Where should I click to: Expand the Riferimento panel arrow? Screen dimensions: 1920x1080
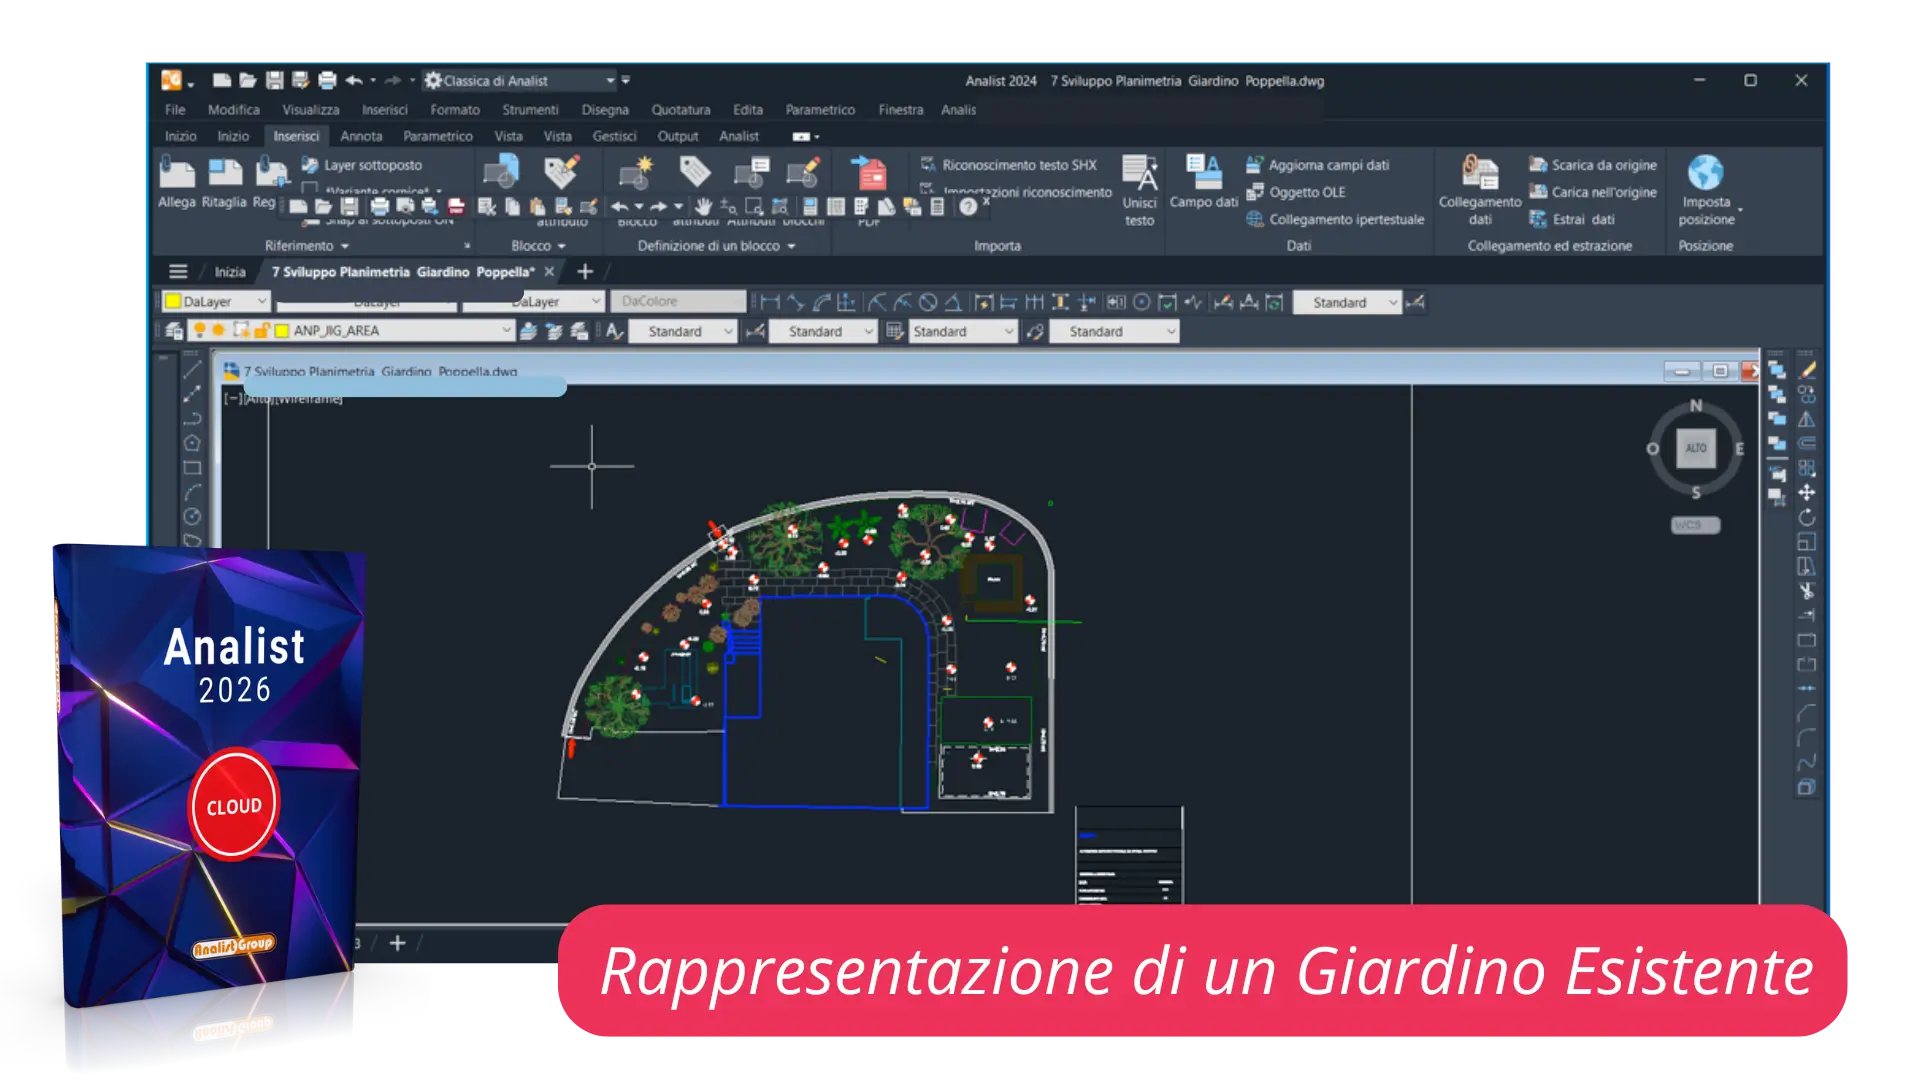coord(345,246)
